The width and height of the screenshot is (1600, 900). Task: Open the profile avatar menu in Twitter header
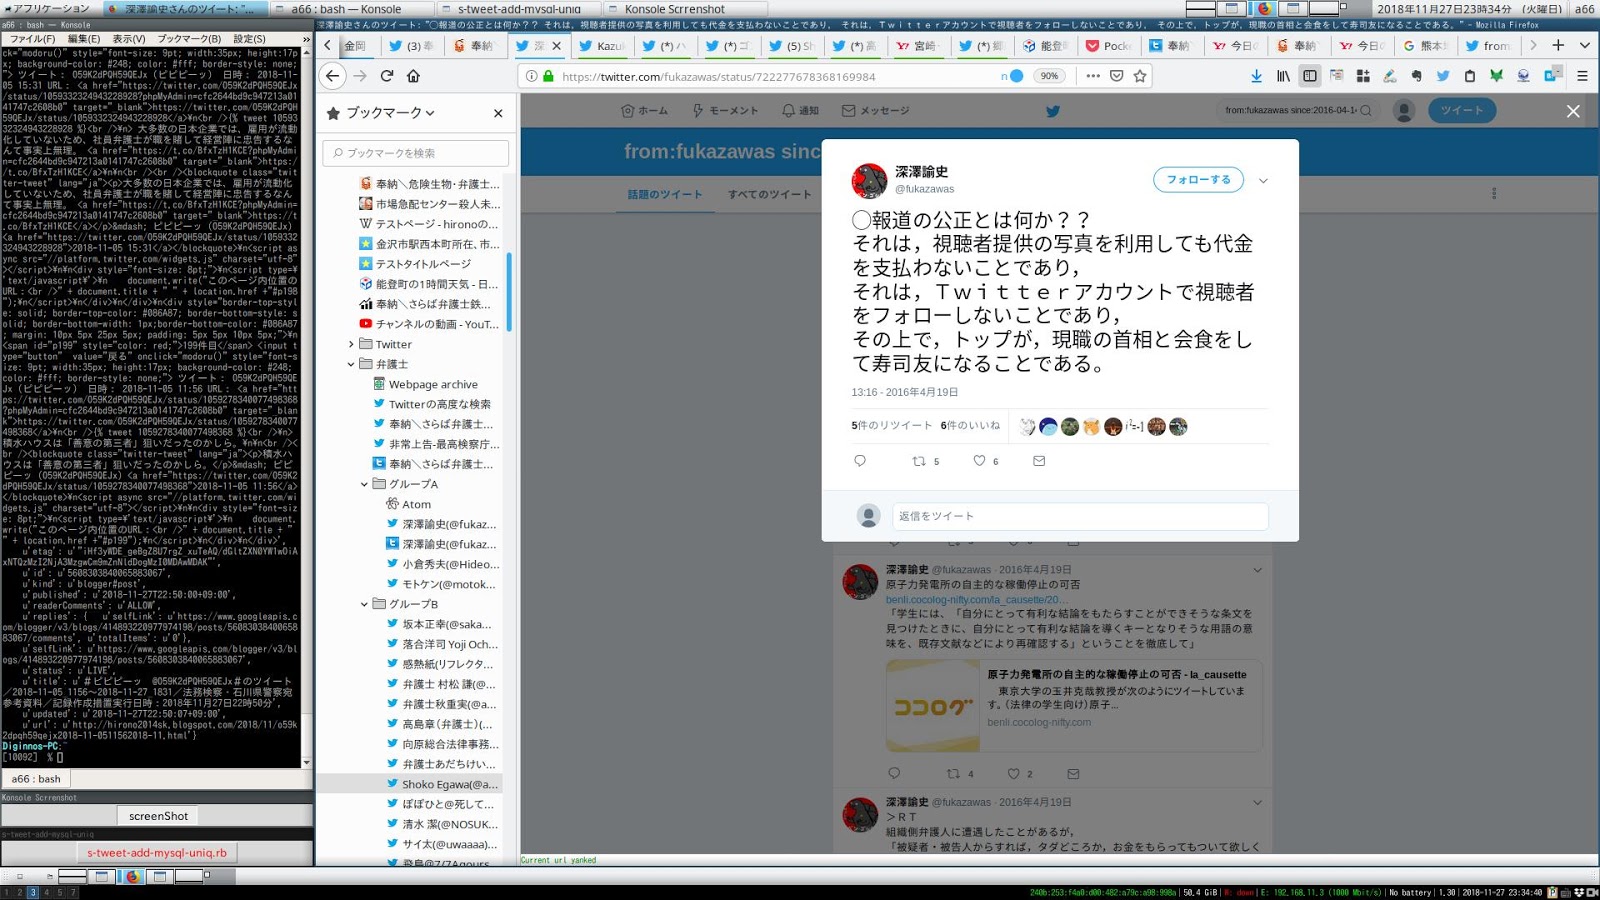[1404, 111]
